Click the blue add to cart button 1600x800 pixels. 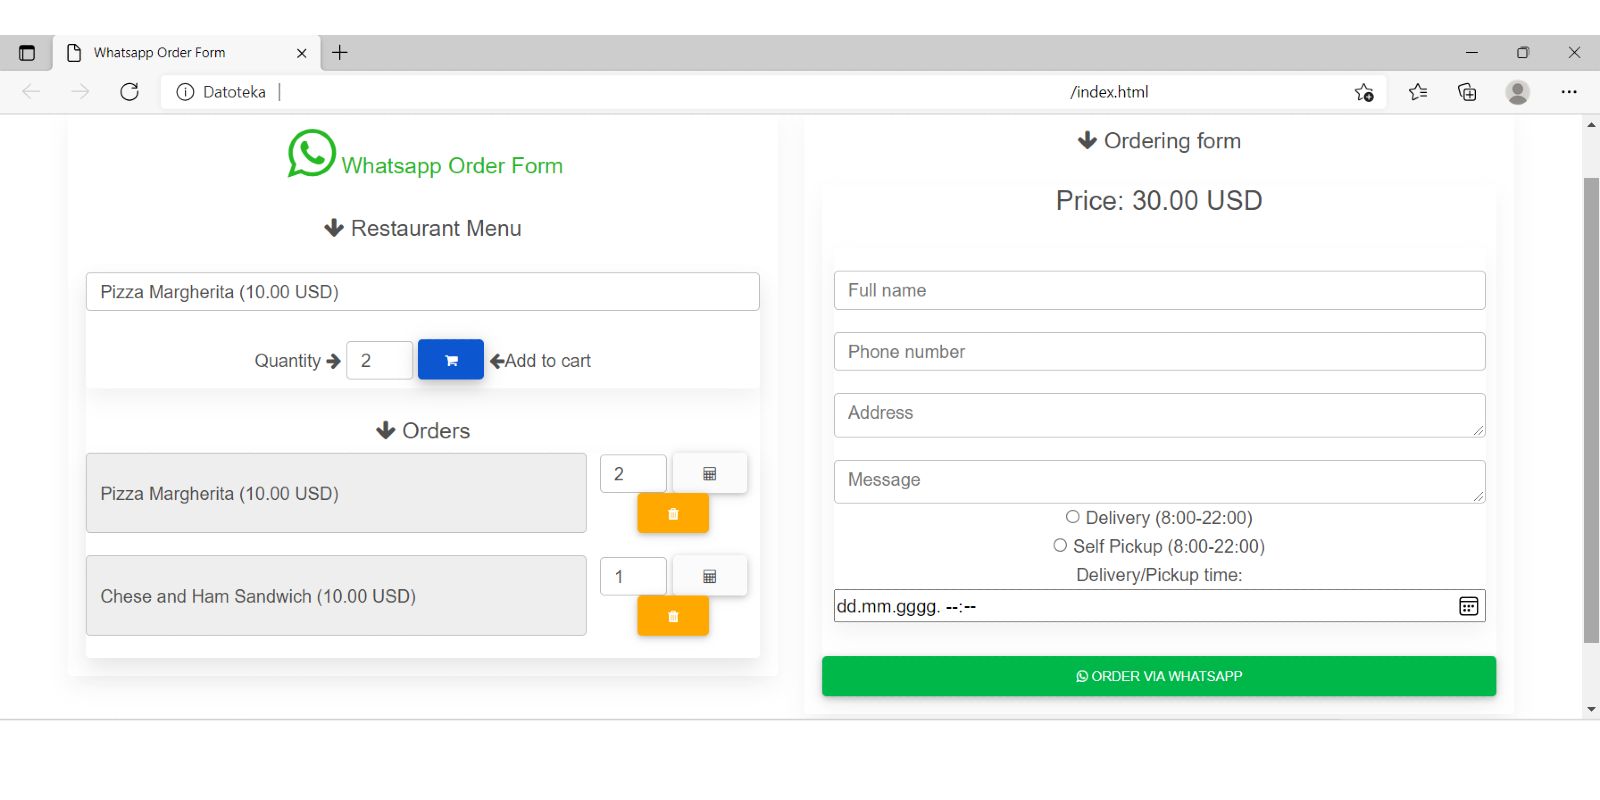click(450, 360)
